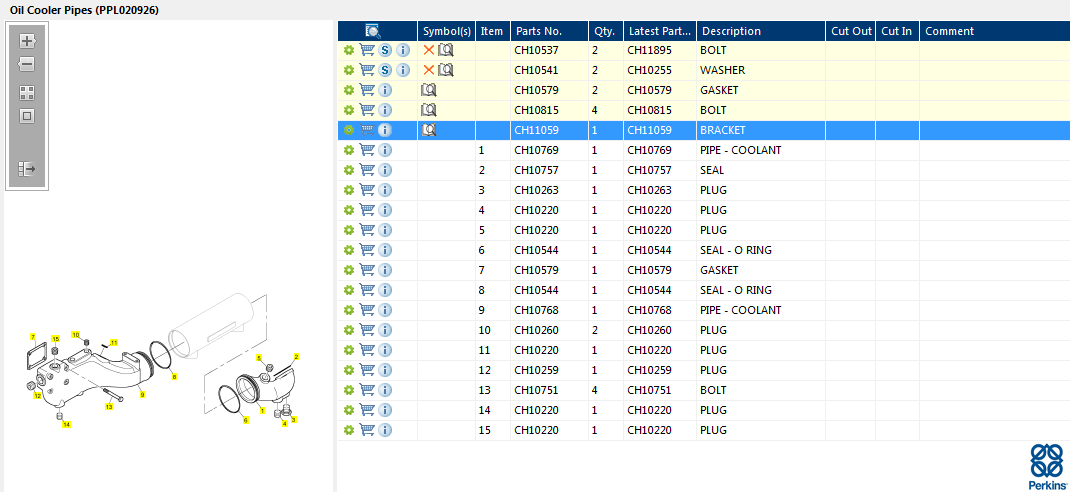1070x492 pixels.
Task: Click the search icon in table header
Action: tap(373, 31)
